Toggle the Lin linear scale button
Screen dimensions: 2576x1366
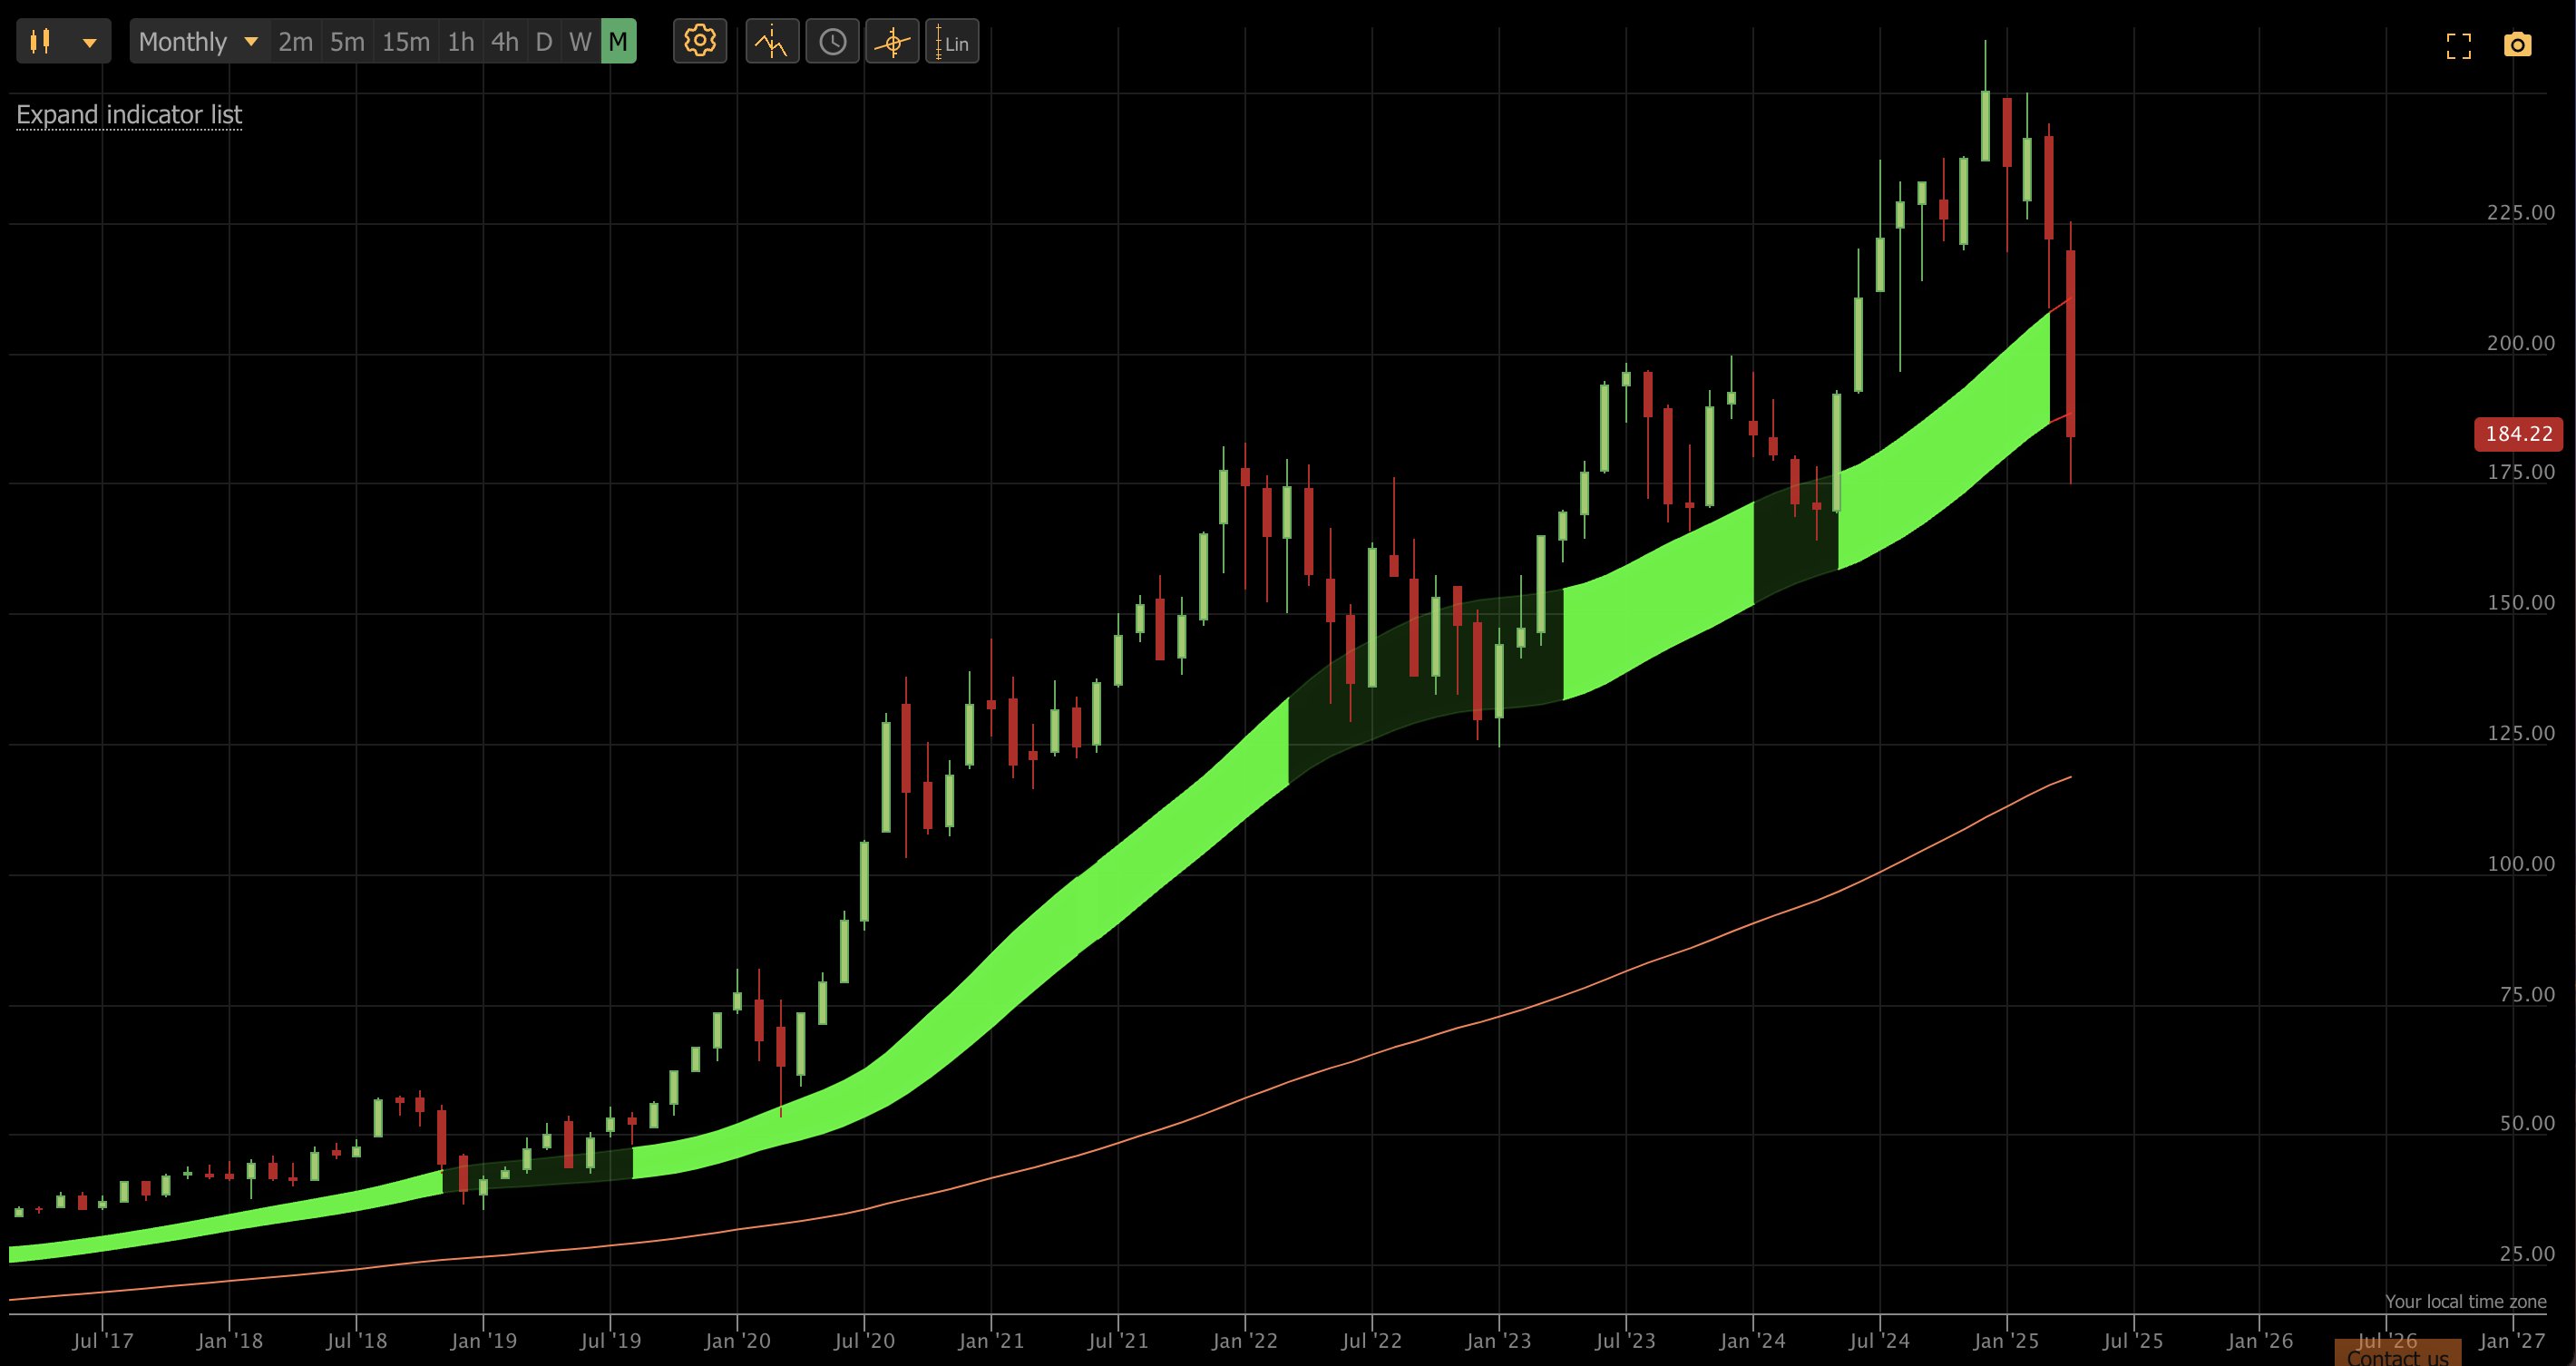(952, 42)
